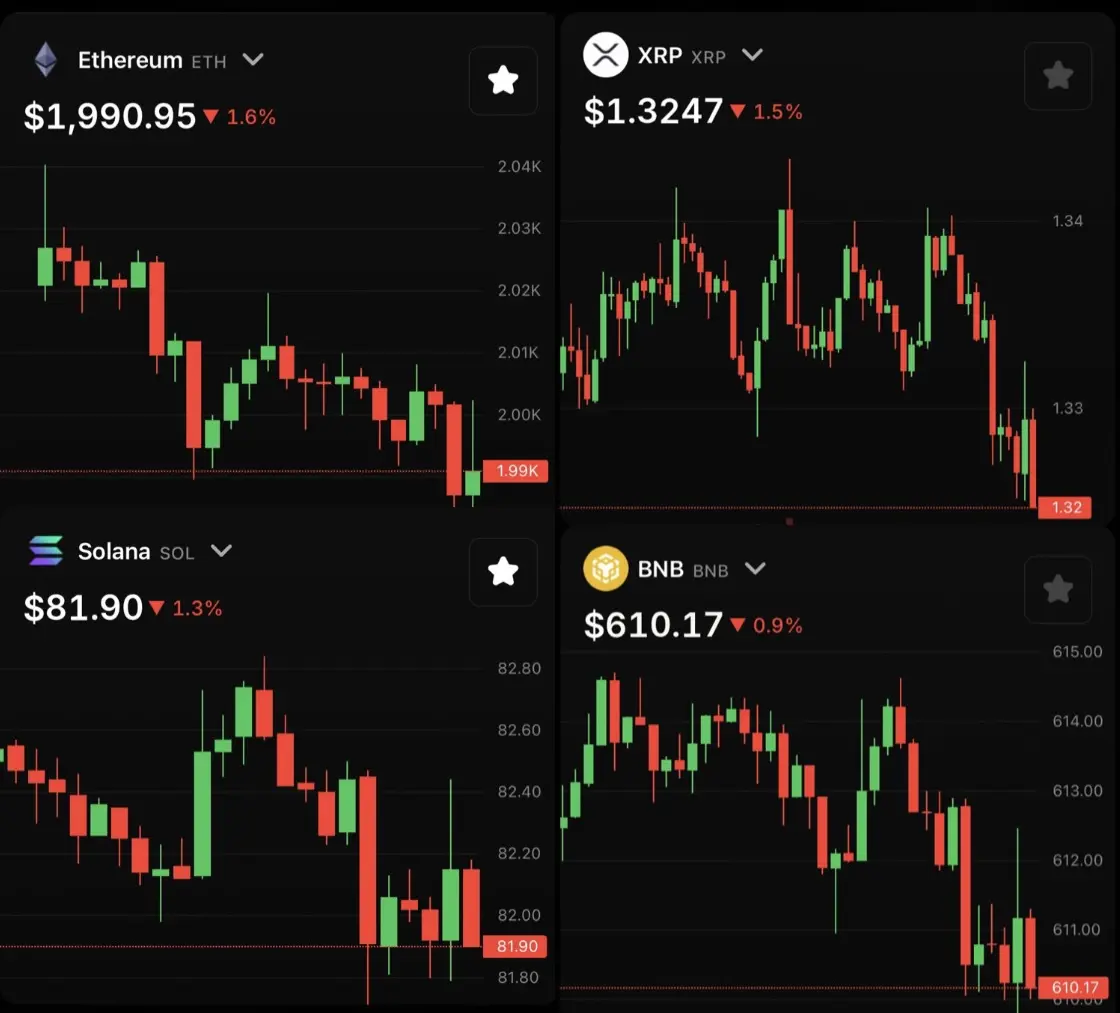Click the BNB coin logo icon
This screenshot has height=1013, width=1120.
point(605,569)
